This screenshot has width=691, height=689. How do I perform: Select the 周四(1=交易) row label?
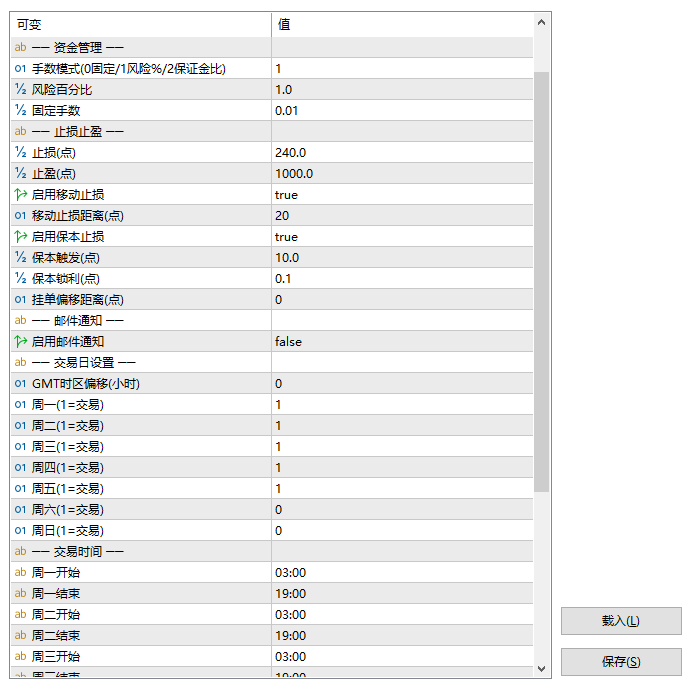click(68, 468)
